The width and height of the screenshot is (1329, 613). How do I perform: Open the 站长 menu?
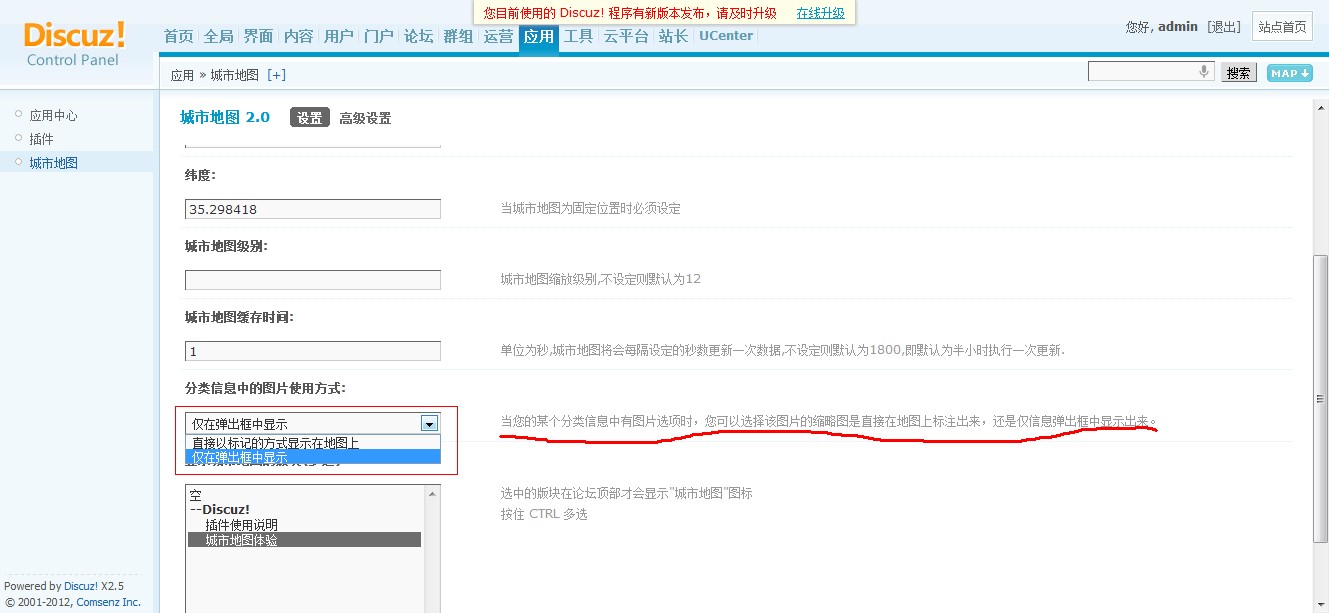pos(674,36)
